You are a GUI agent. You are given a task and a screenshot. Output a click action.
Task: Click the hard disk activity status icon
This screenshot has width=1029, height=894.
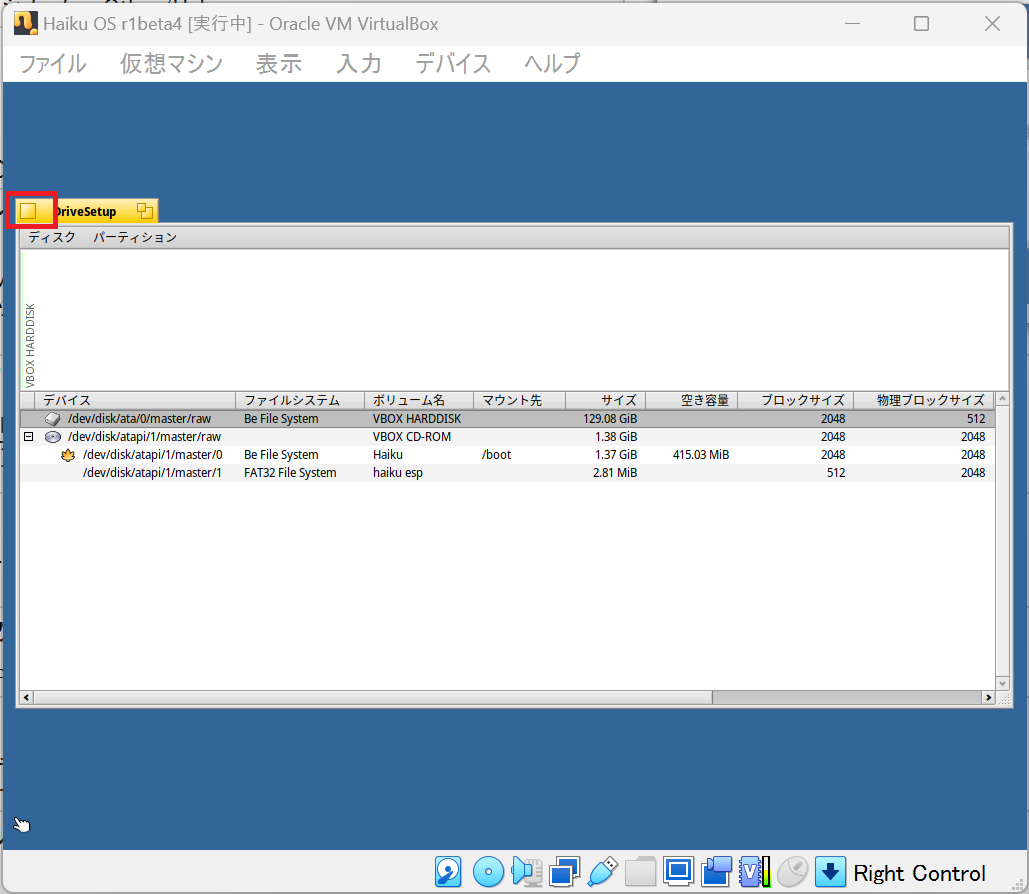pos(448,872)
